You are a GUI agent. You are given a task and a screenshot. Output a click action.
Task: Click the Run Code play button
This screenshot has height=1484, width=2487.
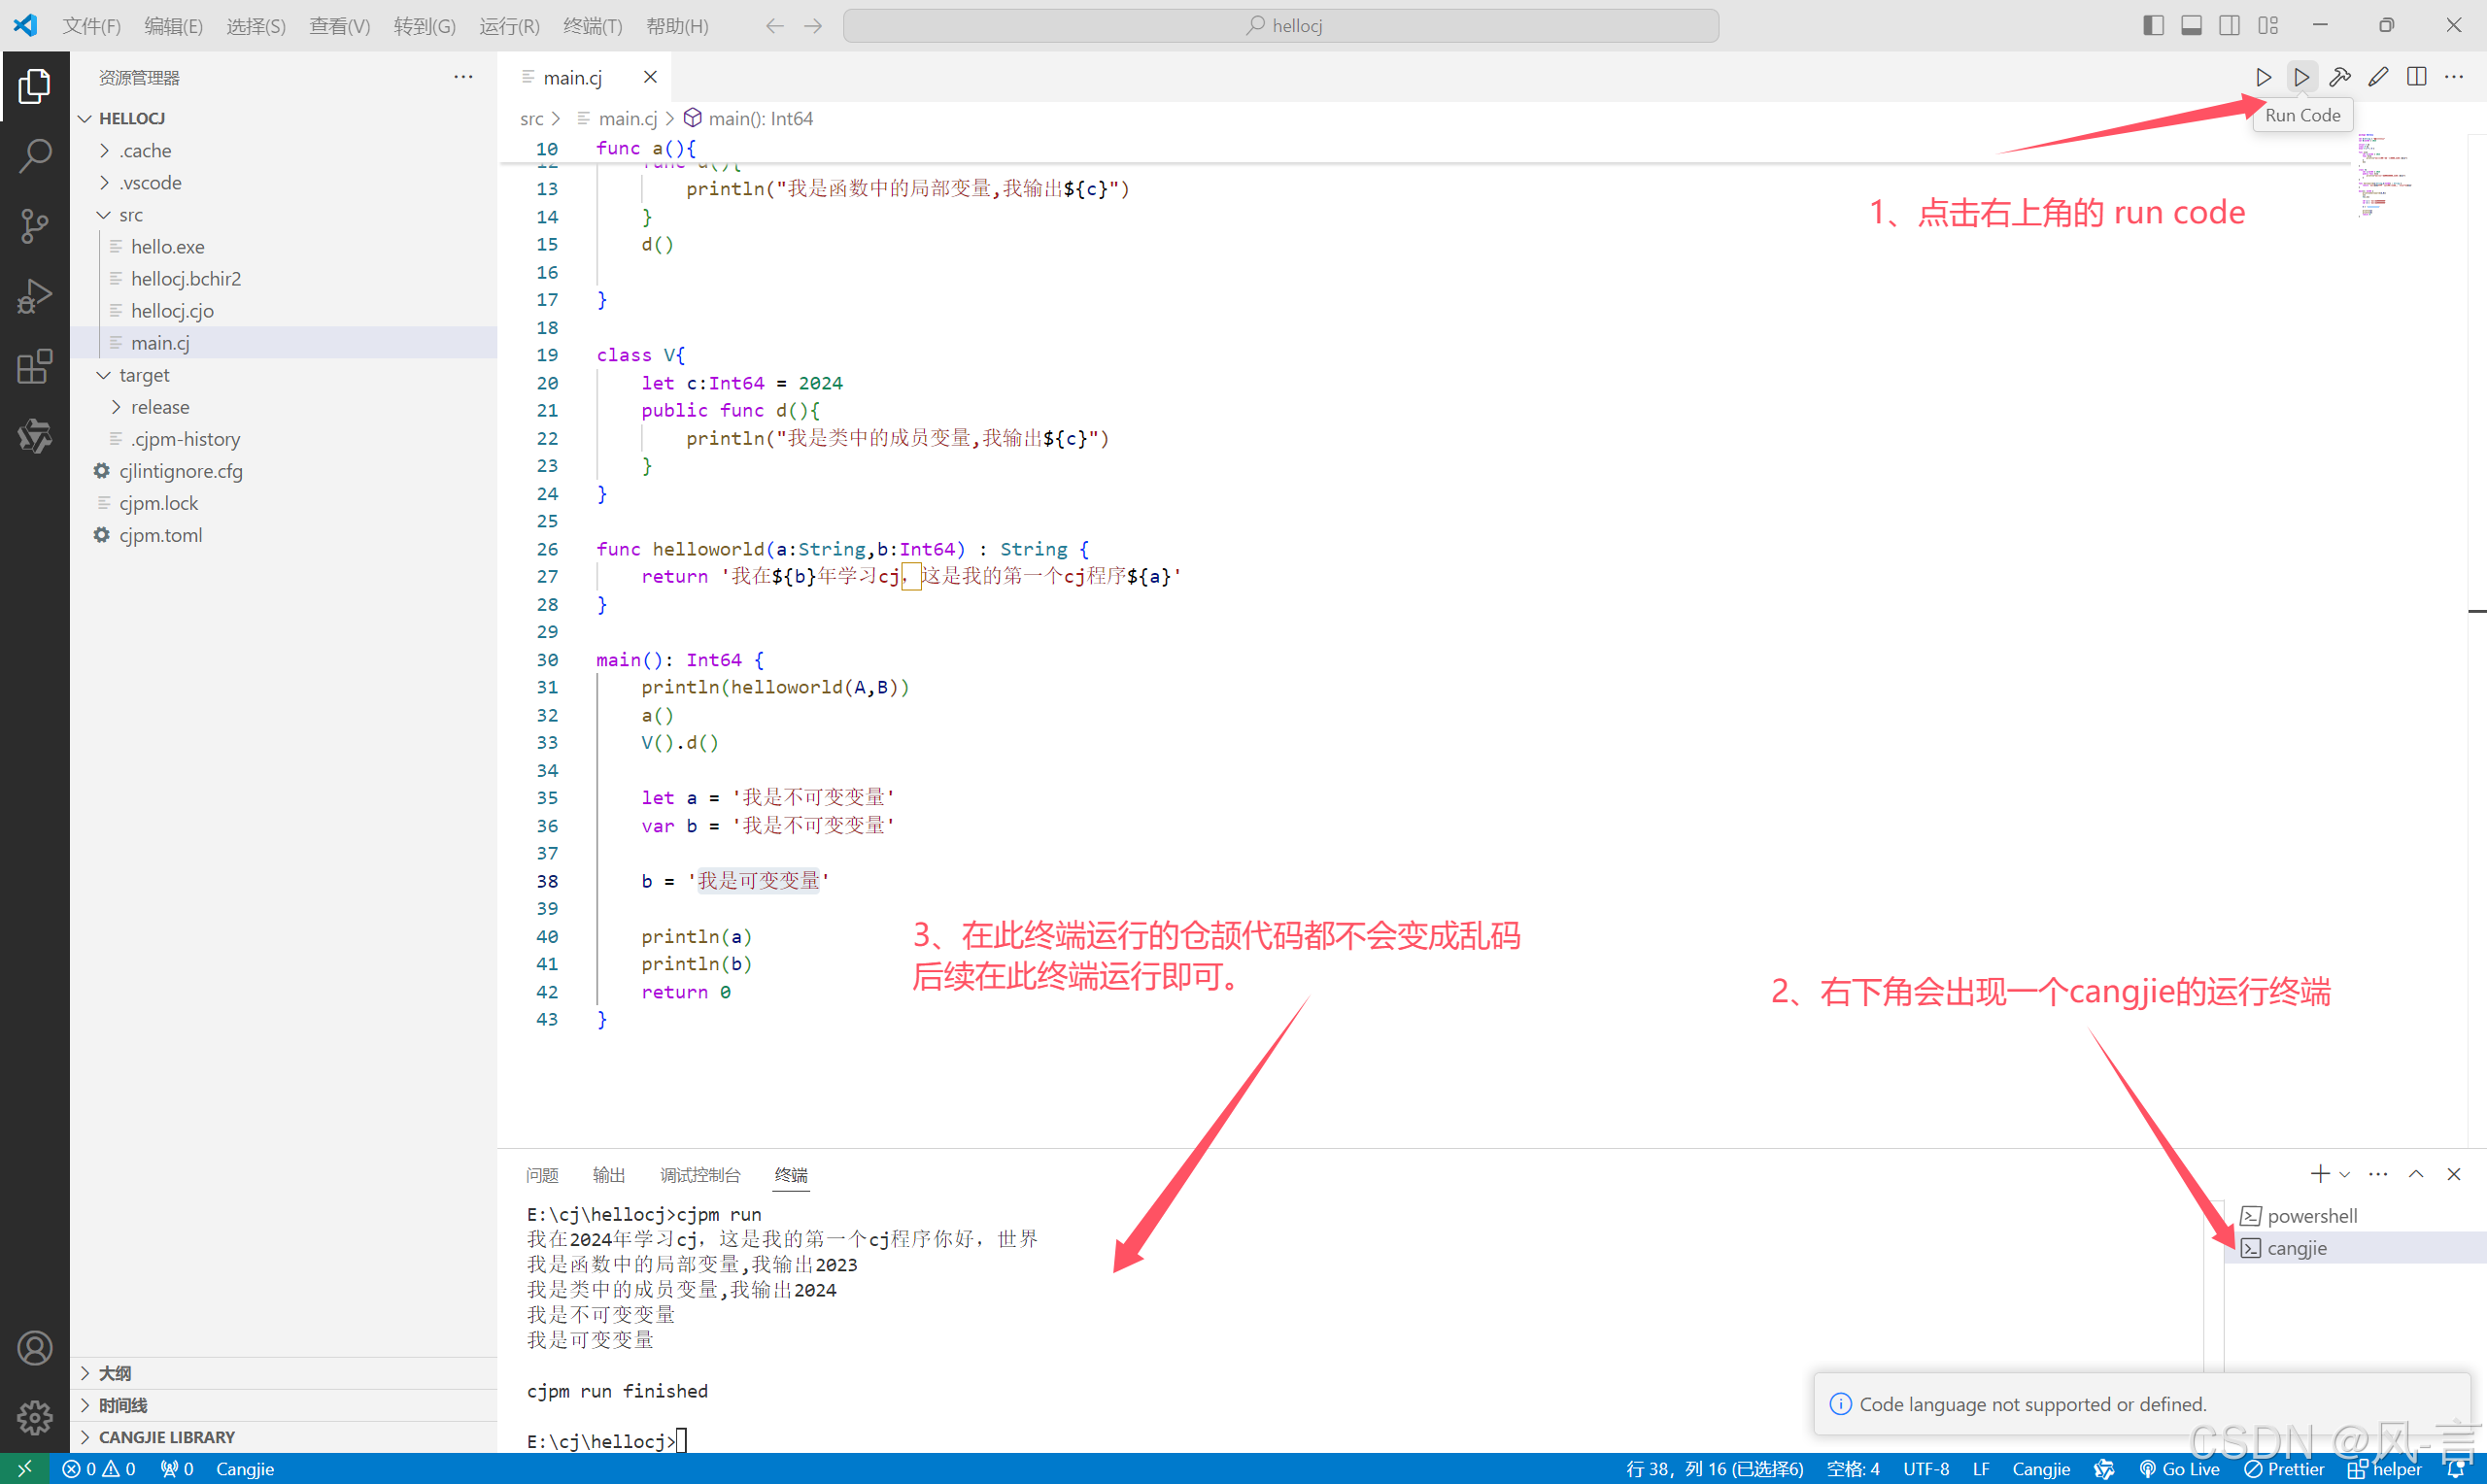click(2301, 77)
